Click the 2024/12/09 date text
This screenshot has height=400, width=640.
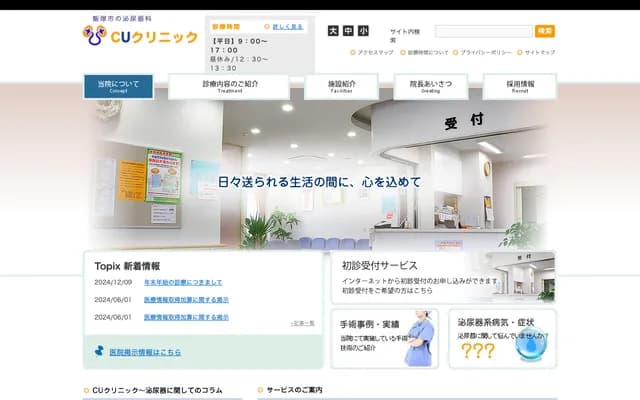[x=113, y=282]
